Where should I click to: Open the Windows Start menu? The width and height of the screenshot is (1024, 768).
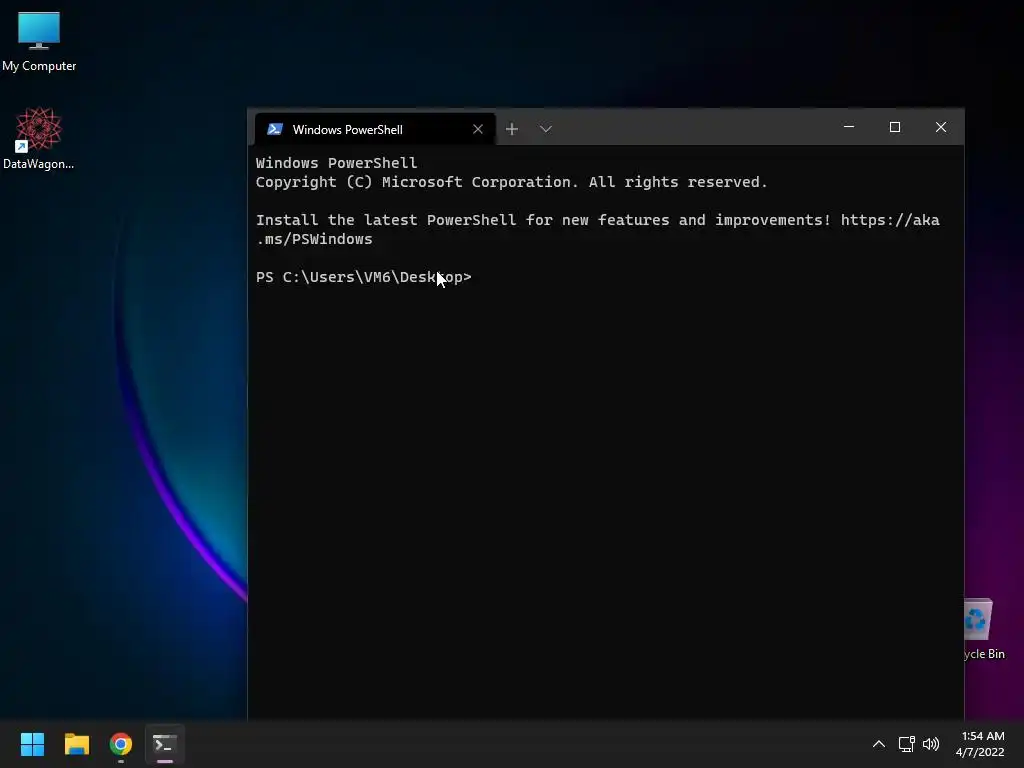tap(32, 744)
